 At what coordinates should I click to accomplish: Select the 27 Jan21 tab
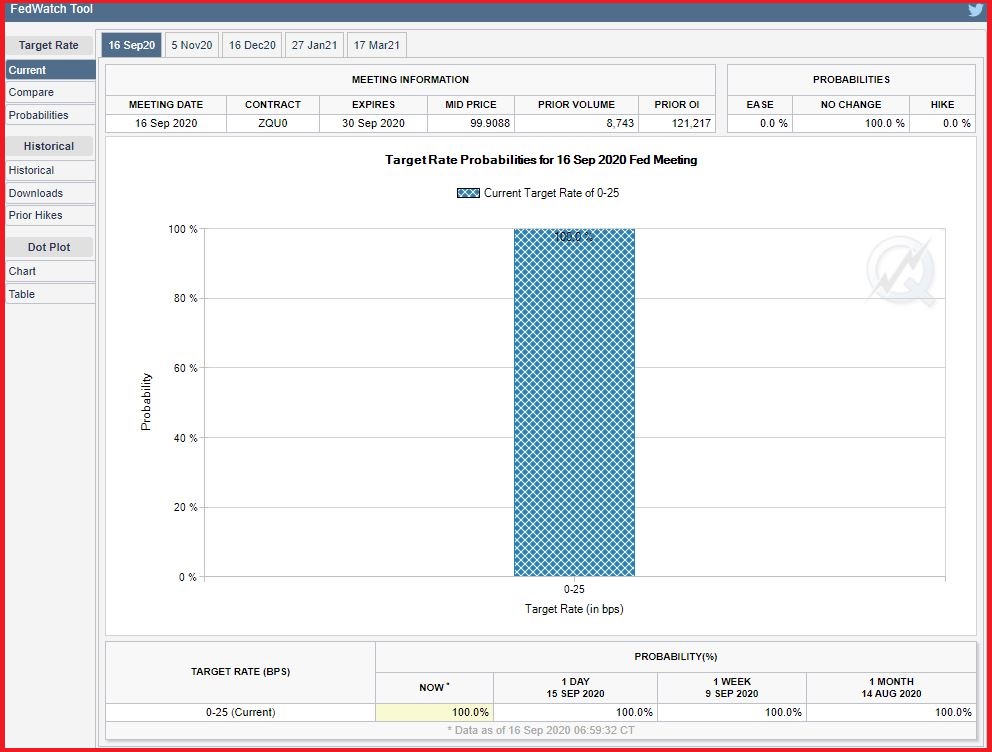314,45
